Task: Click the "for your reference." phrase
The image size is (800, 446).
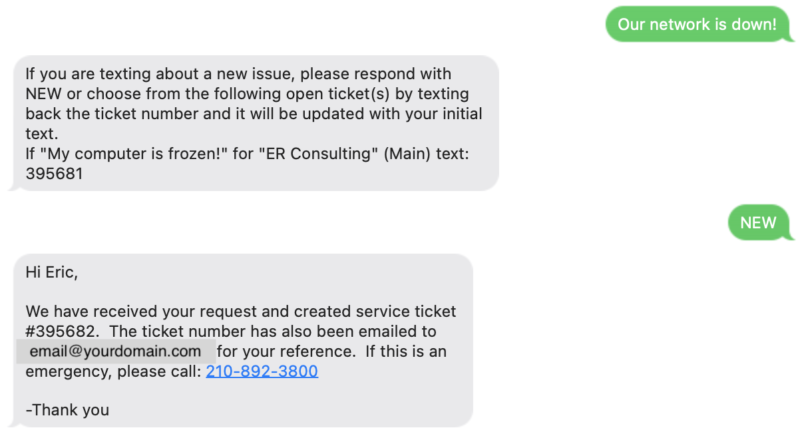Action: point(286,352)
